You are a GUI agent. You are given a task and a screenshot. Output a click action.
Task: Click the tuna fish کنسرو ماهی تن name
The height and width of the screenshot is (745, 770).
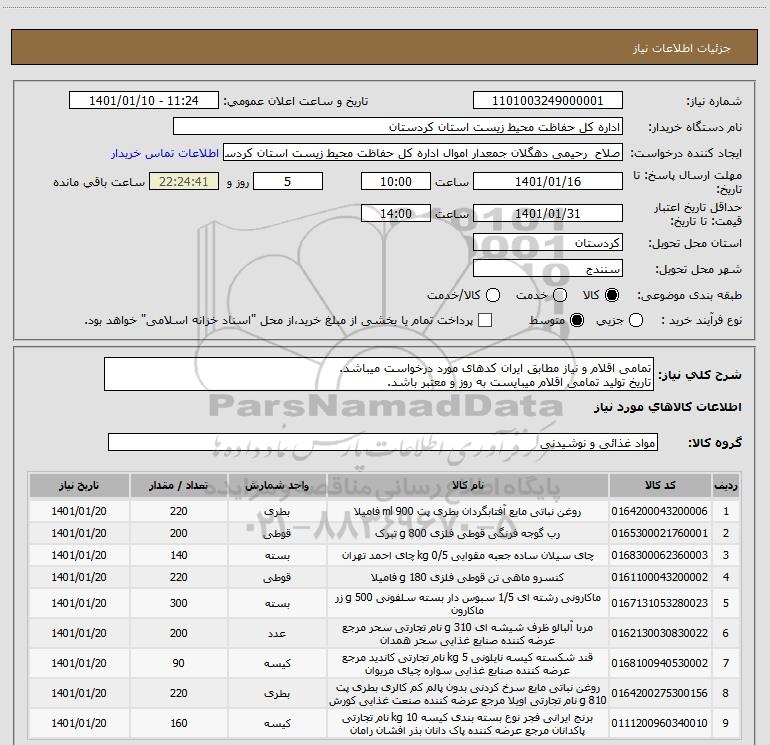(468, 578)
